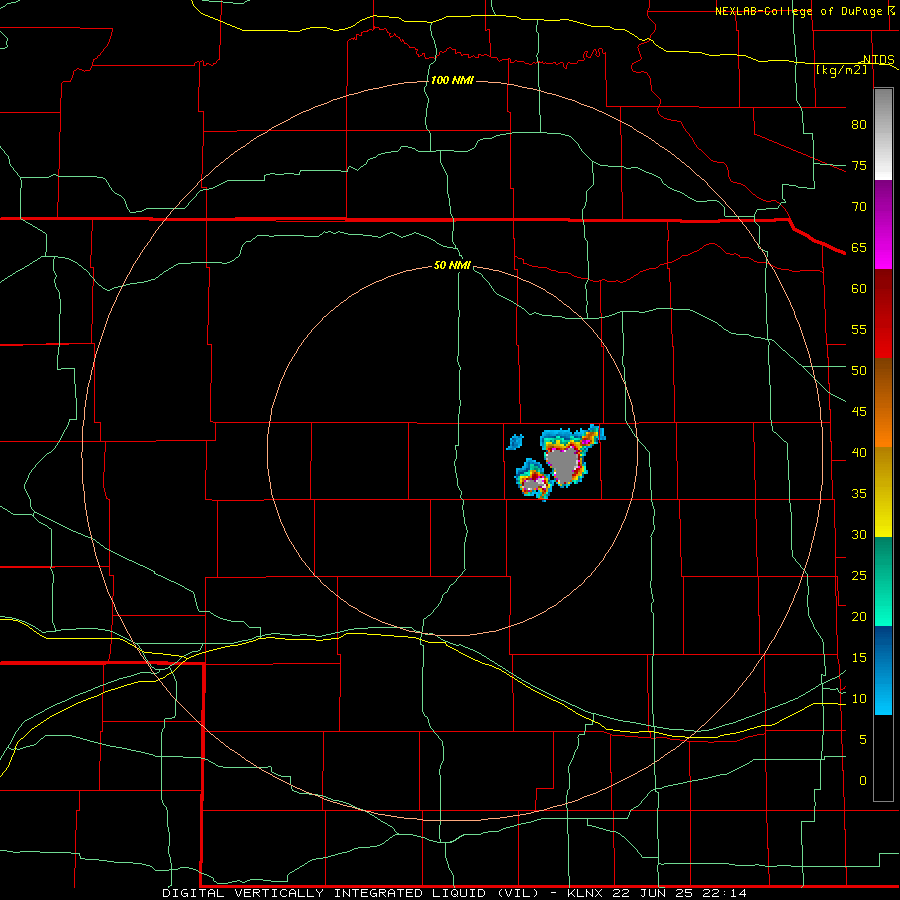Select the red segment of color bar

[883, 314]
